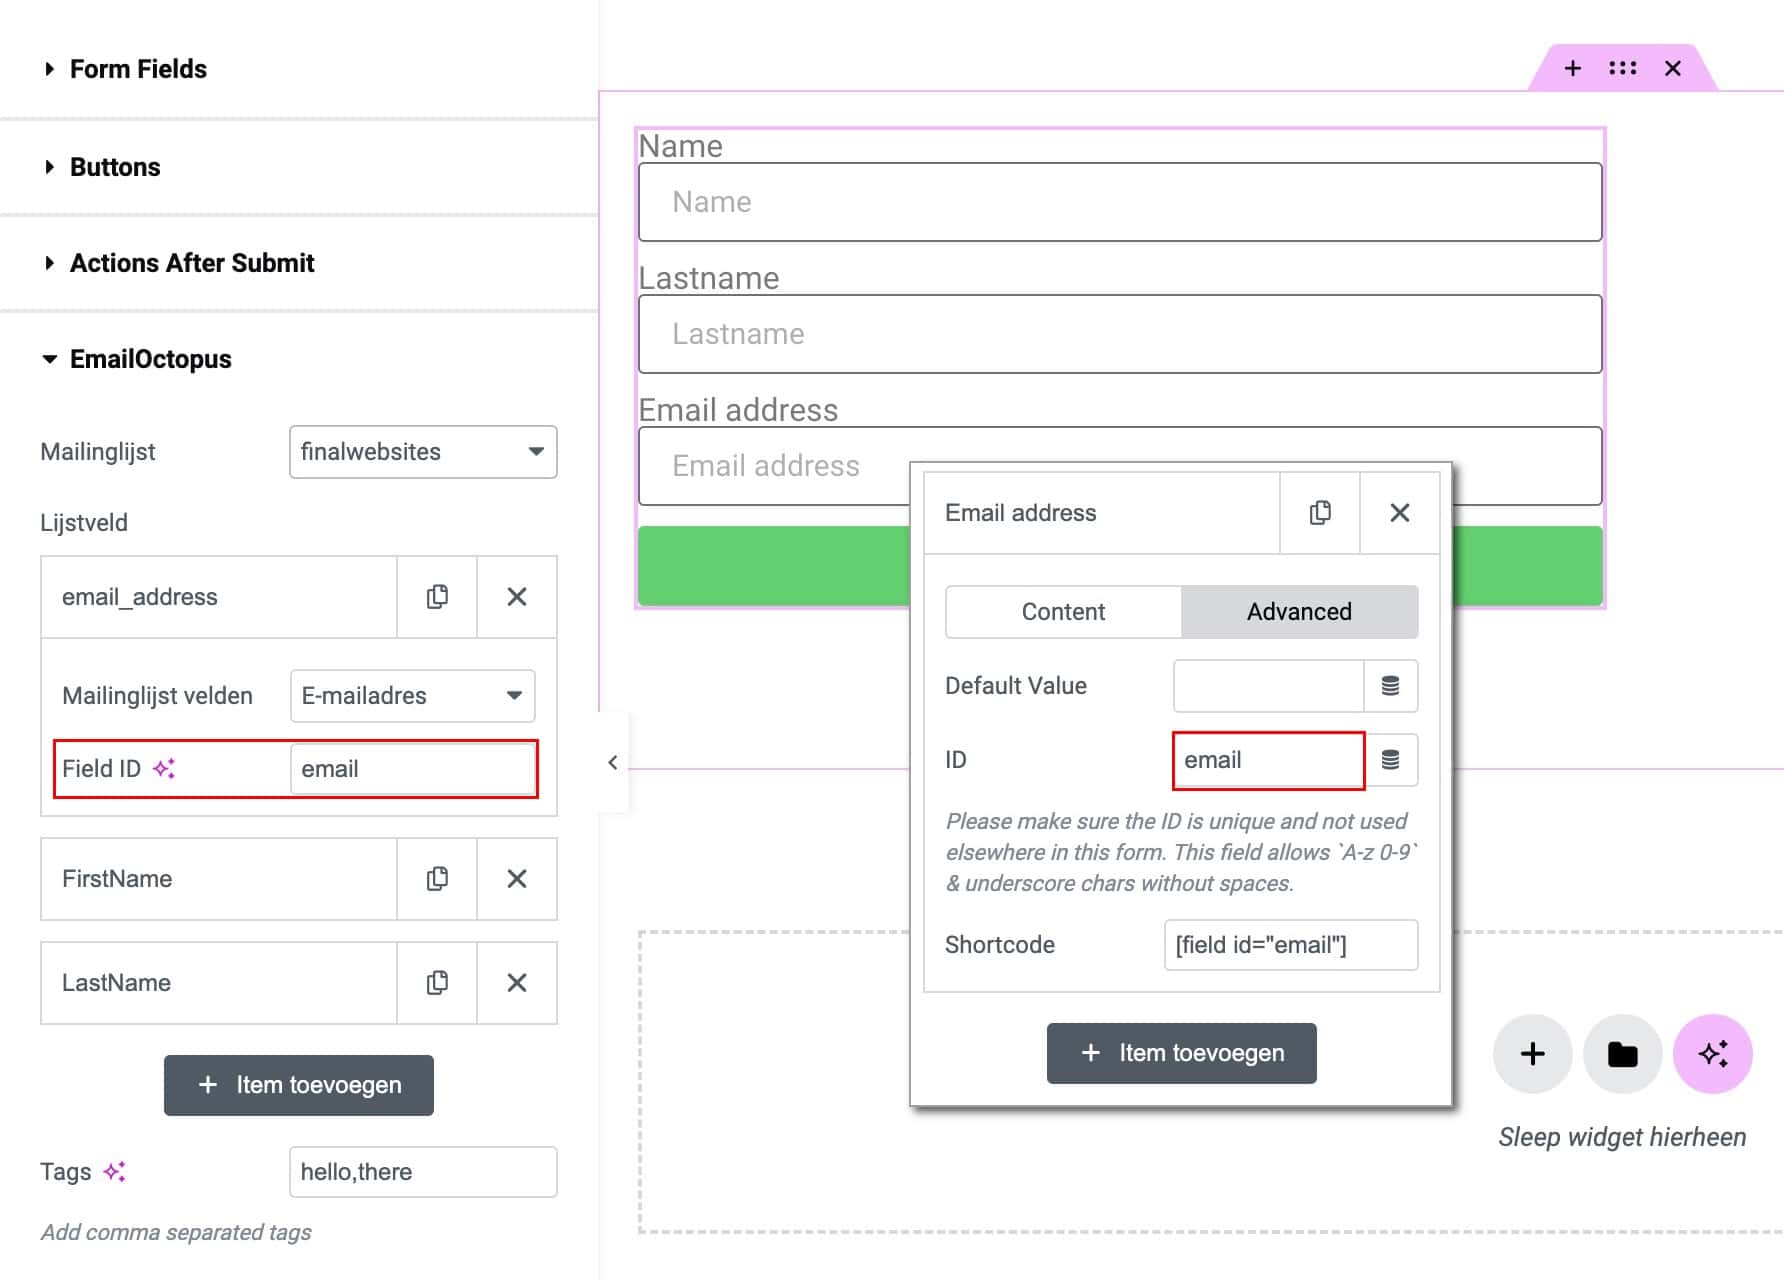Open the template library folder icon
This screenshot has width=1784, height=1279.
pos(1622,1054)
